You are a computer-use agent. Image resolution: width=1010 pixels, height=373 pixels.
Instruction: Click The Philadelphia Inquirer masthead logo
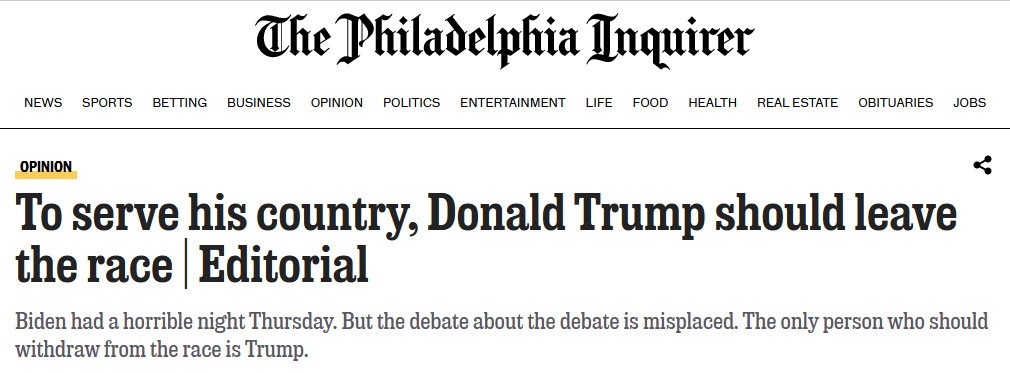pos(504,40)
